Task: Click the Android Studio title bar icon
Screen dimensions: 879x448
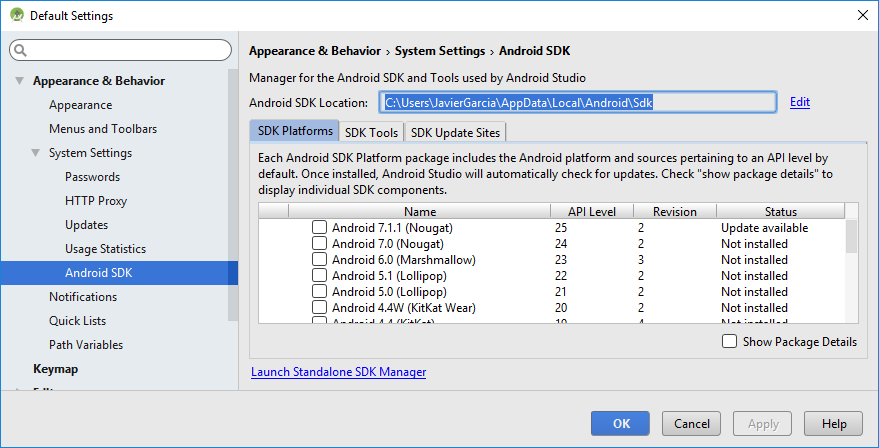Action: coord(16,16)
